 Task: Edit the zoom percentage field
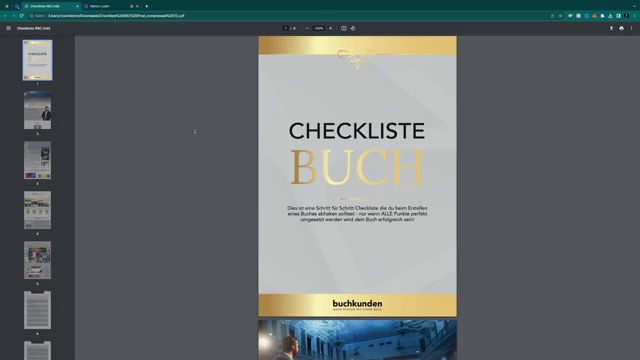coord(319,29)
